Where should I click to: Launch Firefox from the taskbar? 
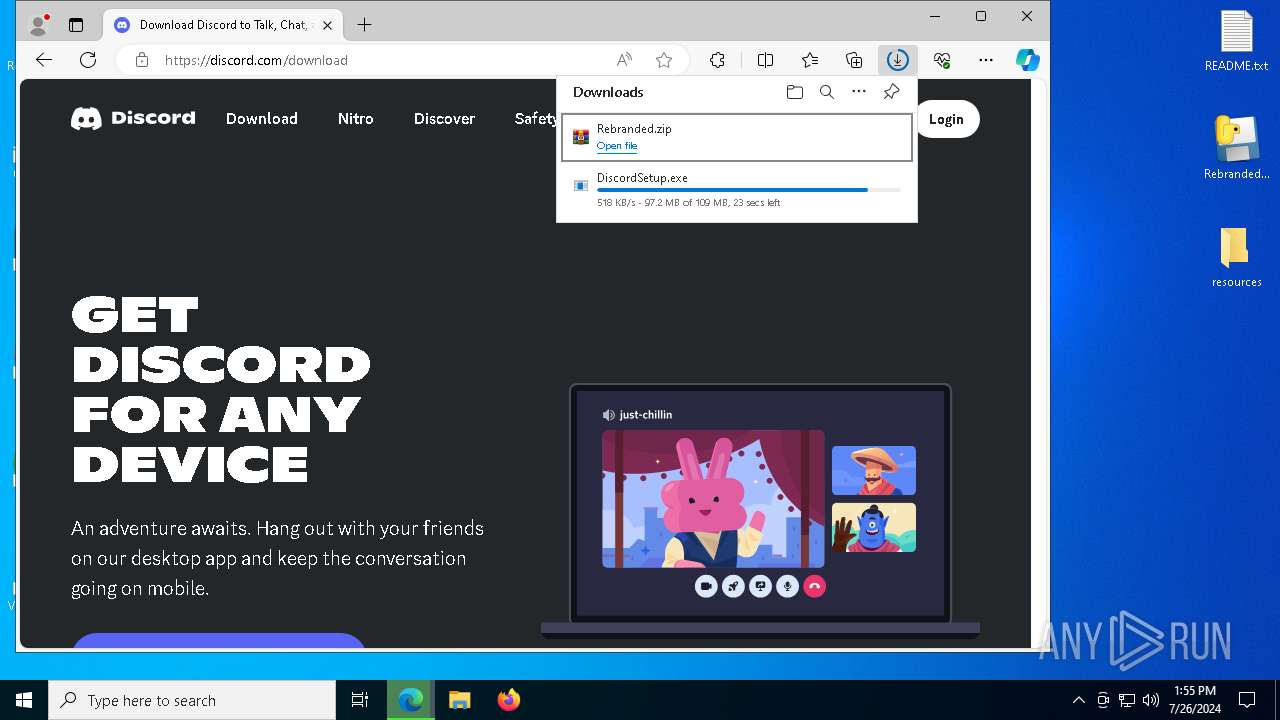pos(509,700)
